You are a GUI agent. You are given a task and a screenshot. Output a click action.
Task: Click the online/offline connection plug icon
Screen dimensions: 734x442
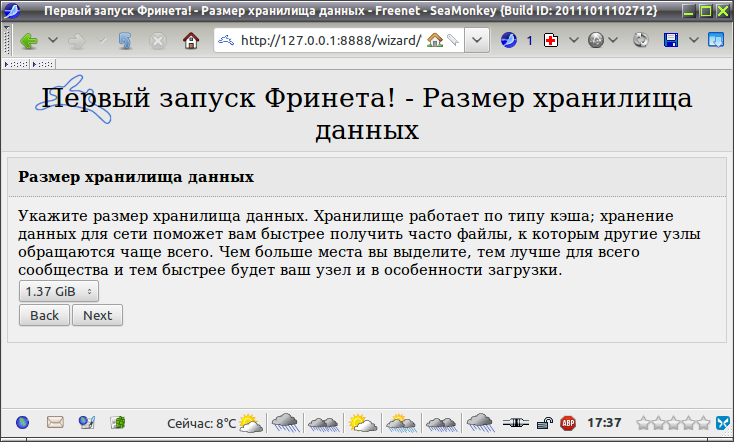[515, 423]
